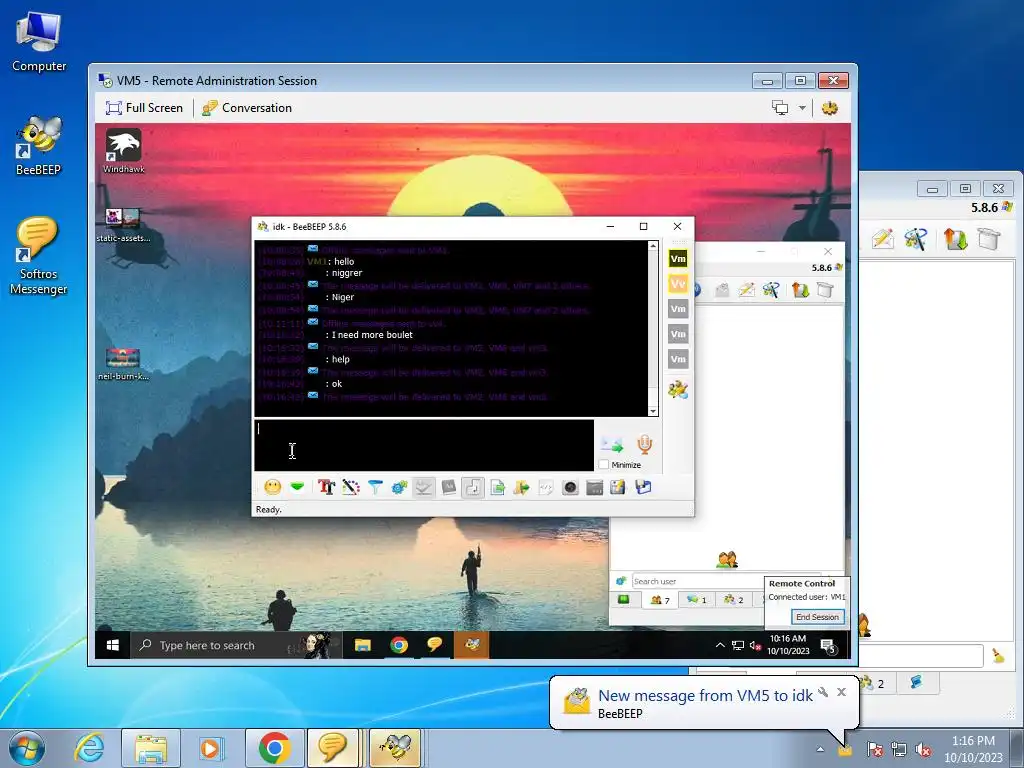Click the picture with lightning icon in toolbar

pos(618,487)
